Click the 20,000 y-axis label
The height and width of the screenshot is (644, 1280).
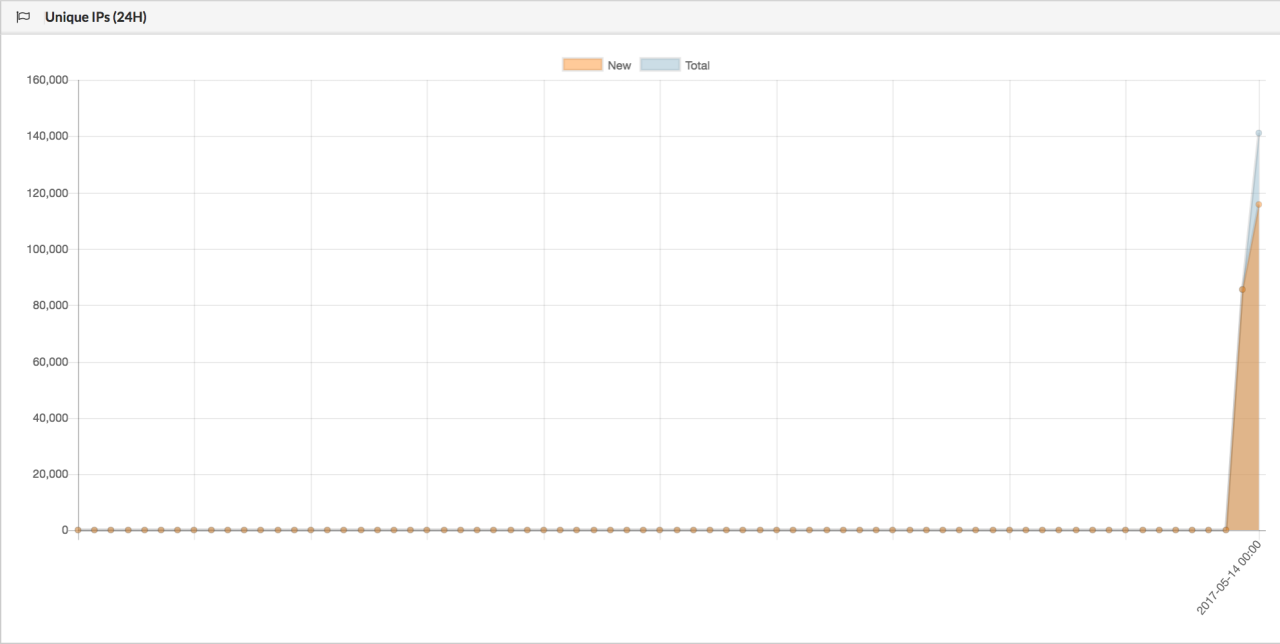[51, 474]
